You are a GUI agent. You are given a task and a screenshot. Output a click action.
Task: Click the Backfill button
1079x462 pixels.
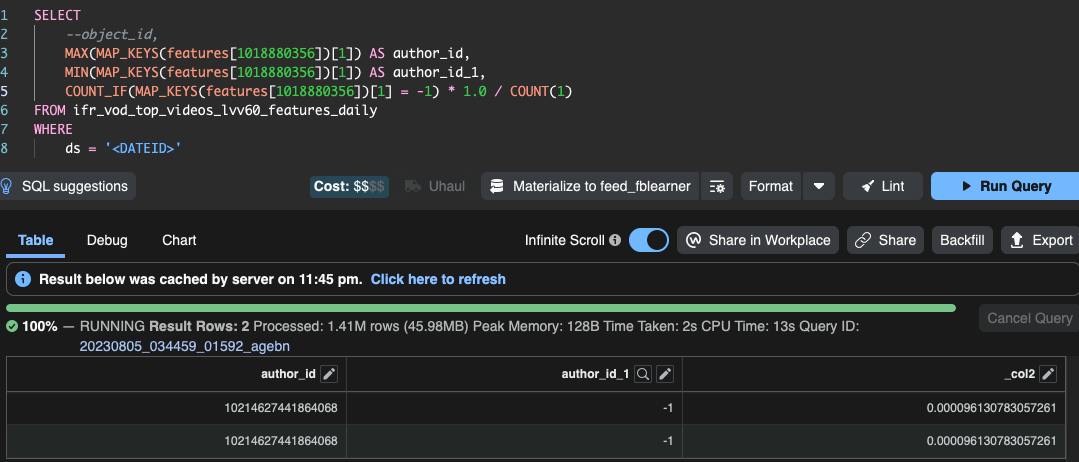962,240
